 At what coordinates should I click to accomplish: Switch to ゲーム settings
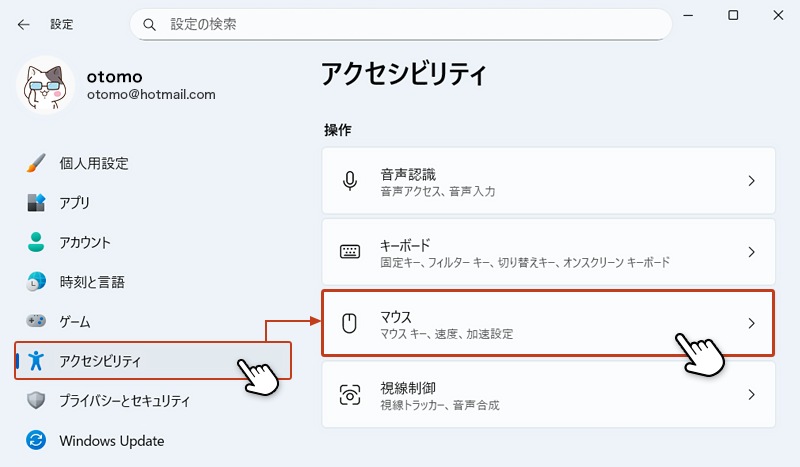(153, 322)
